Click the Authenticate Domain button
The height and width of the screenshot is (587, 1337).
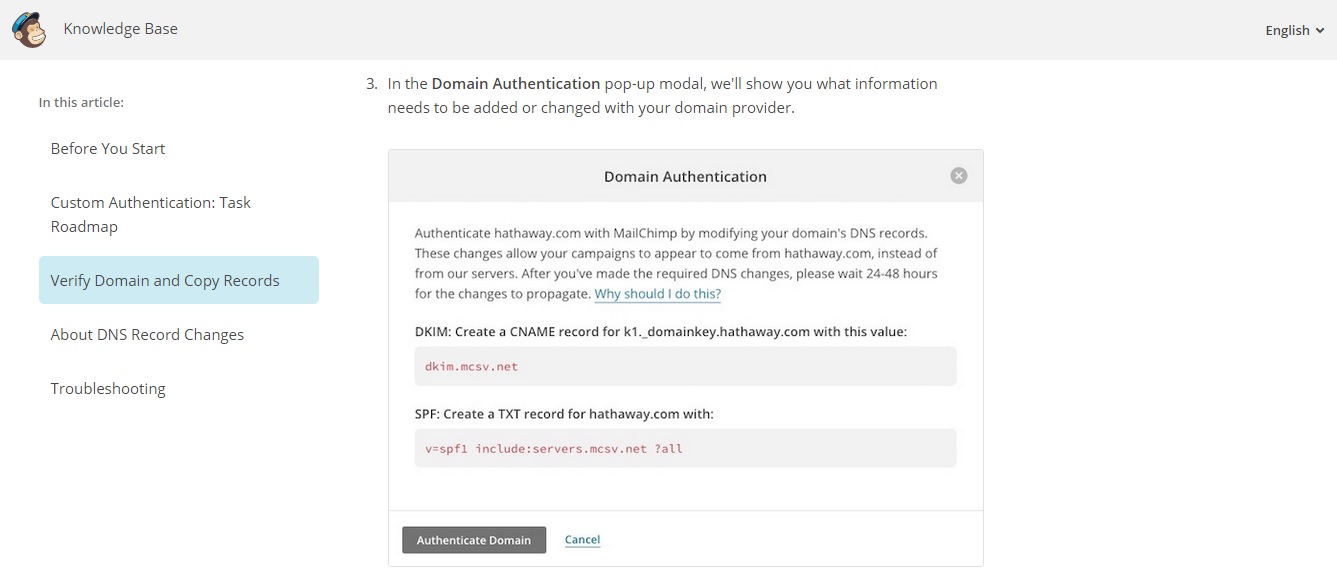474,540
